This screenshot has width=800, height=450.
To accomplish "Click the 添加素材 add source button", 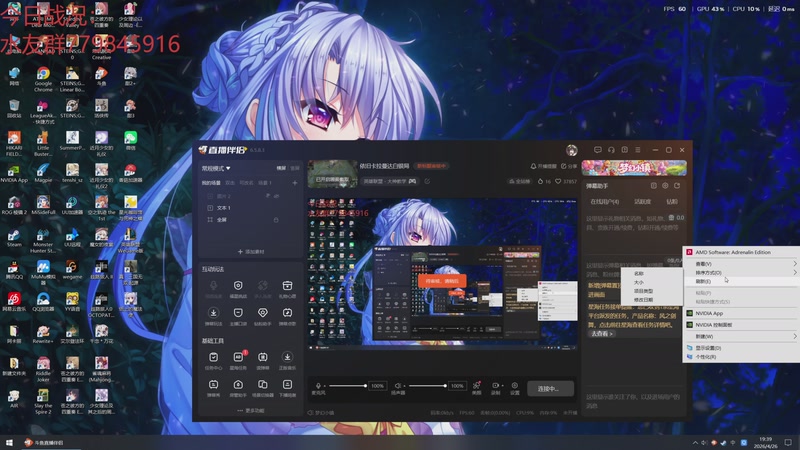I will [251, 252].
